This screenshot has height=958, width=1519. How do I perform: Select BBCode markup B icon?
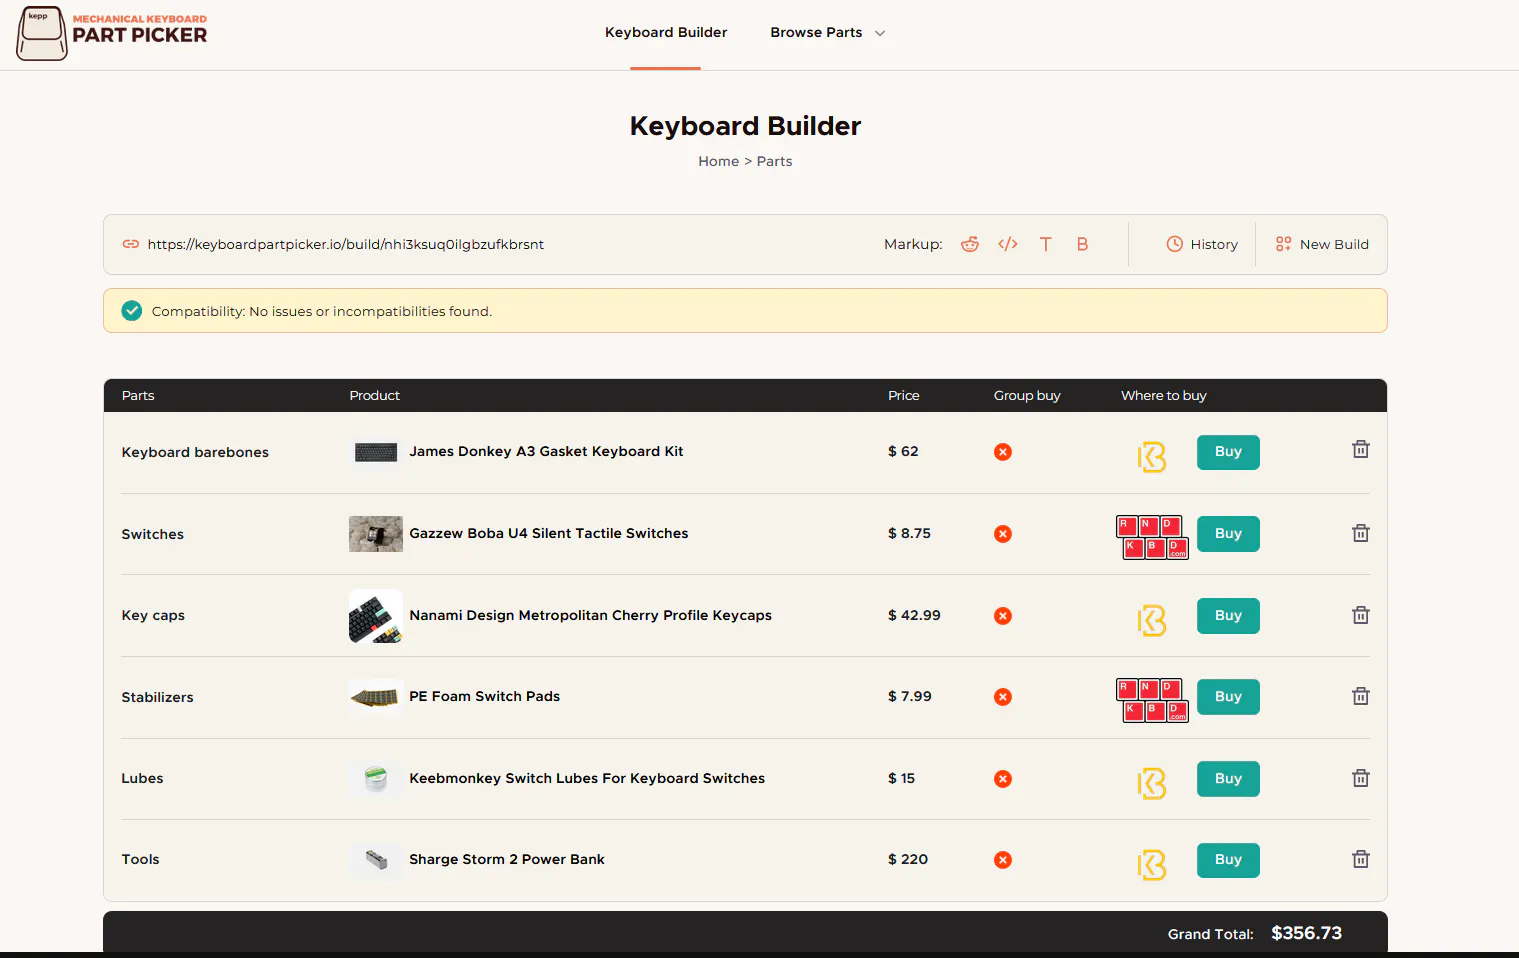pyautogui.click(x=1082, y=244)
